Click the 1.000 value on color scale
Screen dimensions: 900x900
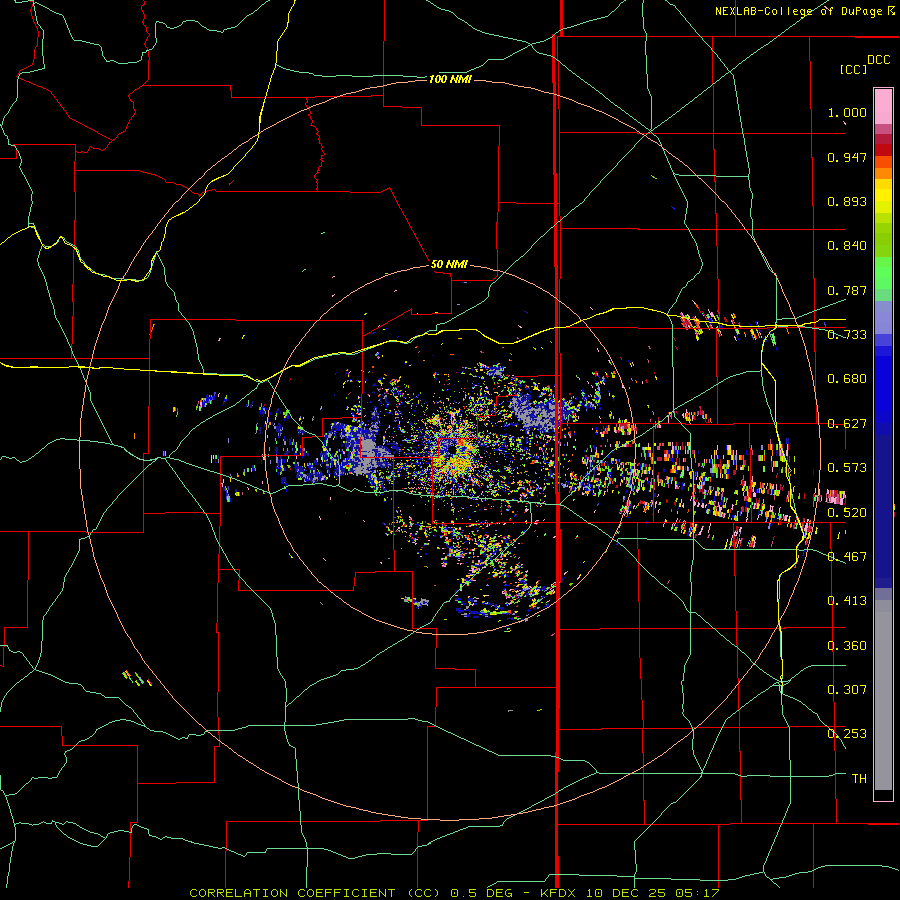847,112
